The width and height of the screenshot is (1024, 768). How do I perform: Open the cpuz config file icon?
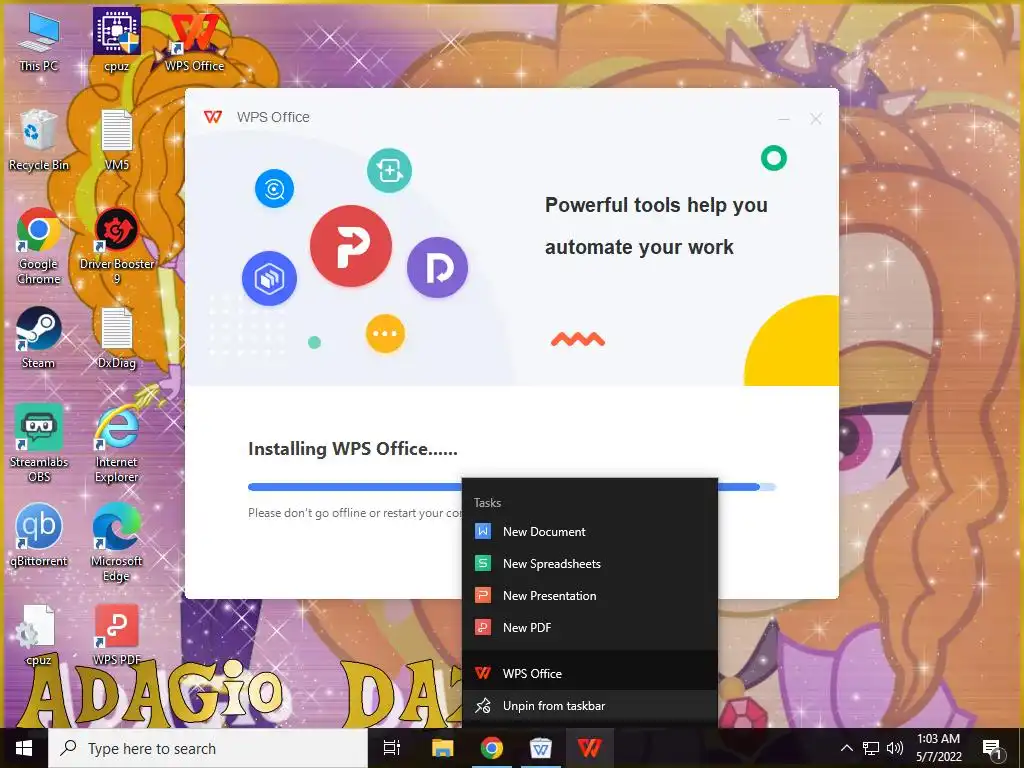[x=39, y=635]
